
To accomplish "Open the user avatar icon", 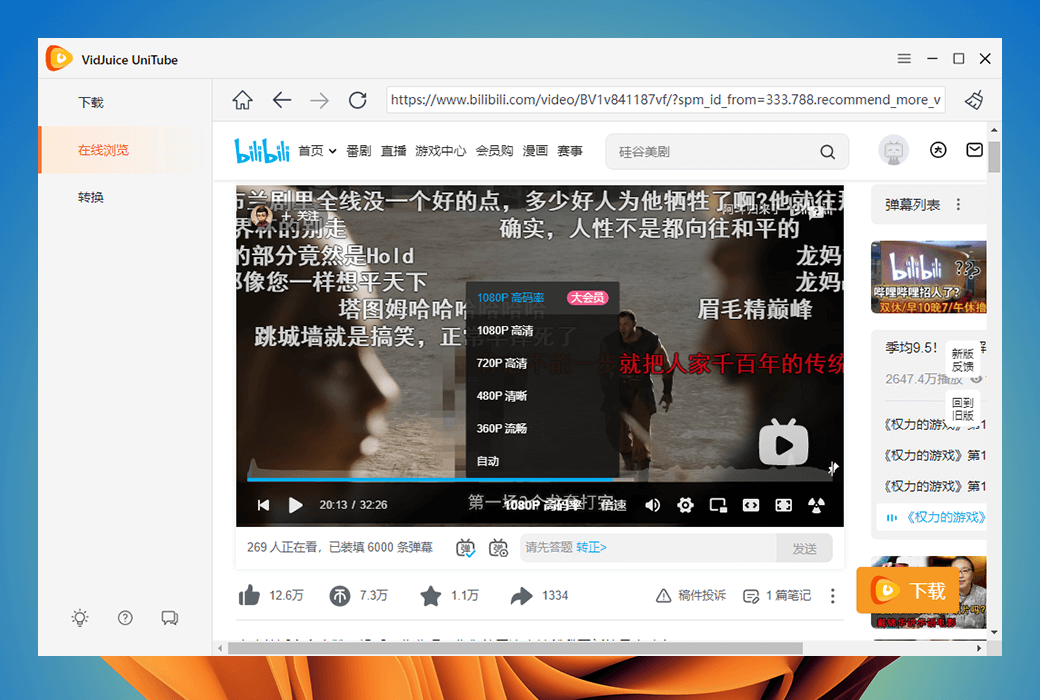I will coord(893,151).
